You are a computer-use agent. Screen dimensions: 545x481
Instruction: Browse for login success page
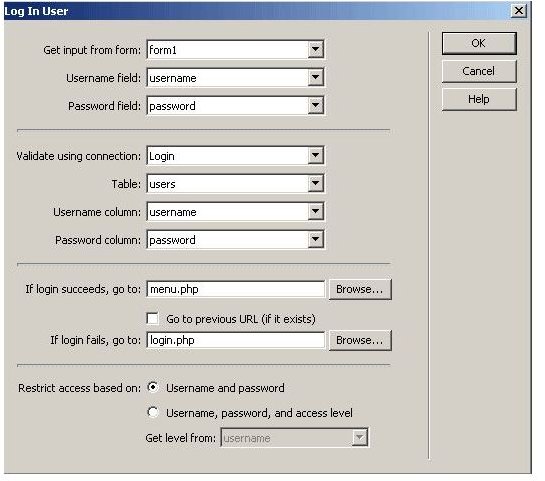point(360,289)
